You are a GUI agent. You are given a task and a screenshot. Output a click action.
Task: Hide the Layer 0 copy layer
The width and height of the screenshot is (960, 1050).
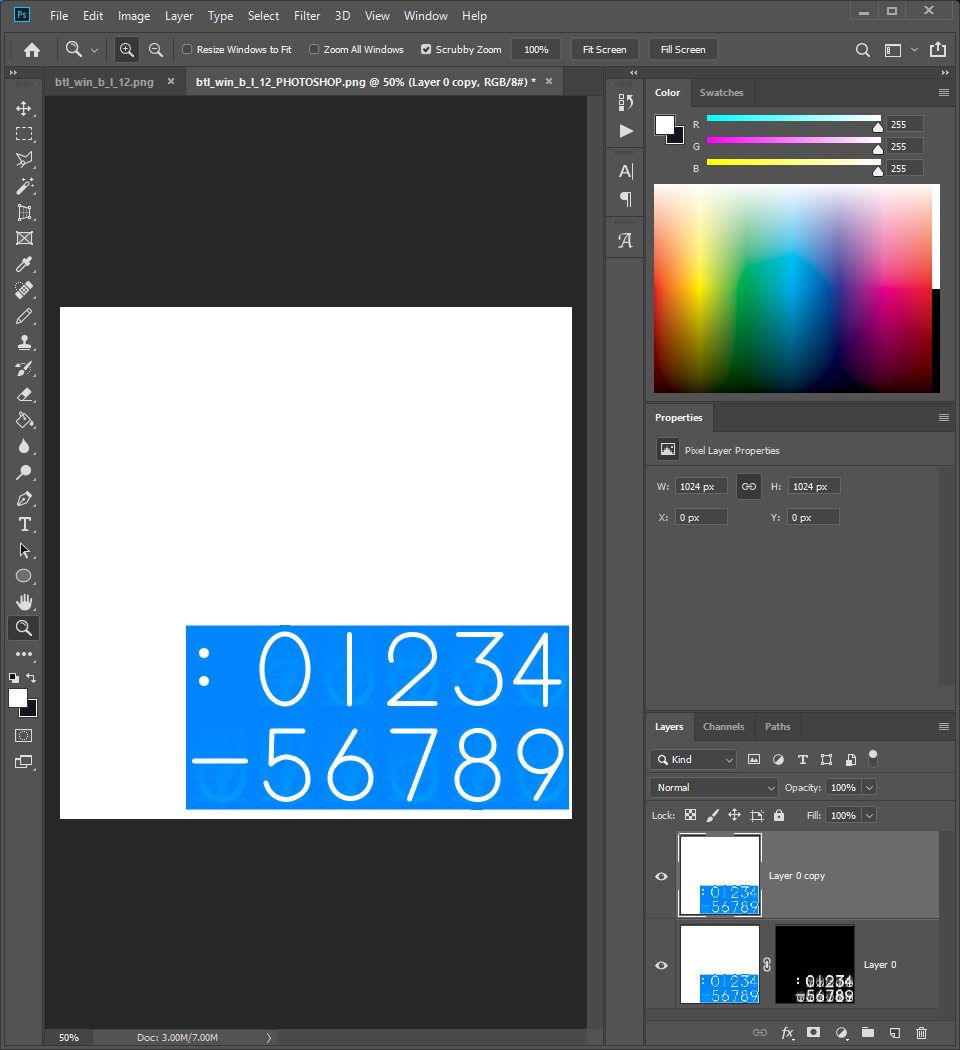point(661,876)
